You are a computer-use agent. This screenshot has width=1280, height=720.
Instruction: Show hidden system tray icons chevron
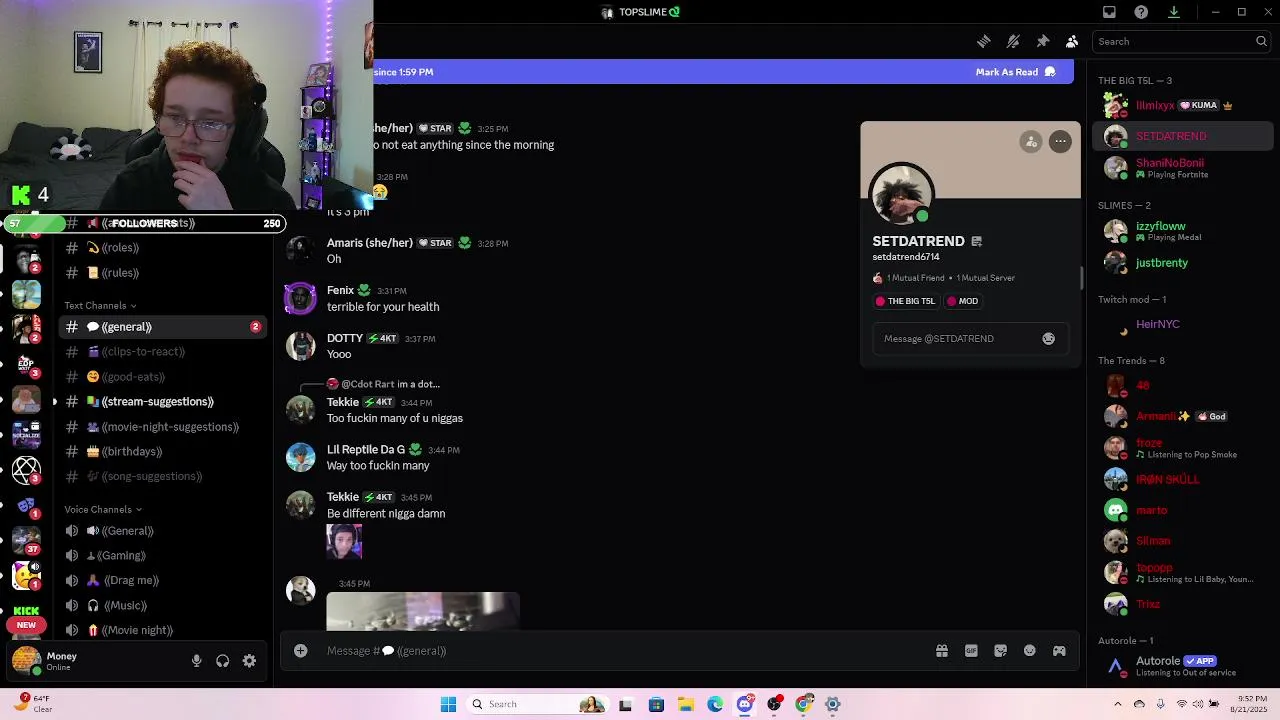pyautogui.click(x=1118, y=704)
